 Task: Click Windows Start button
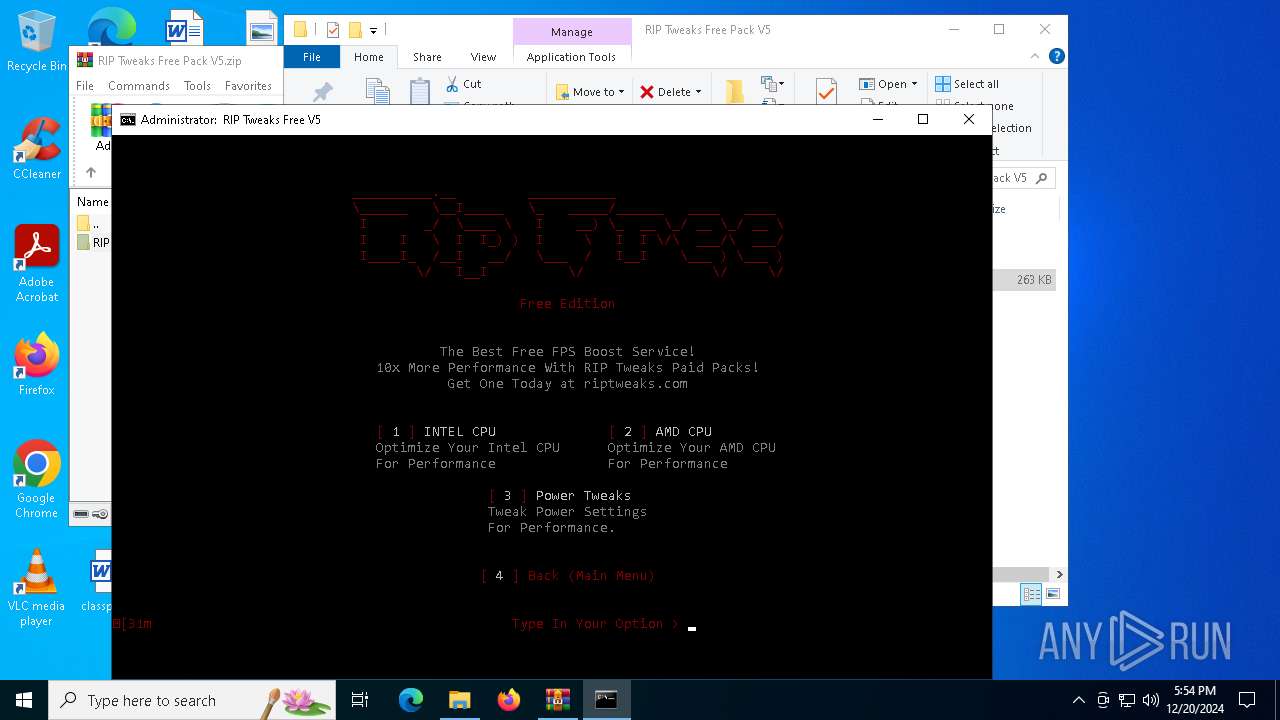pyautogui.click(x=24, y=700)
